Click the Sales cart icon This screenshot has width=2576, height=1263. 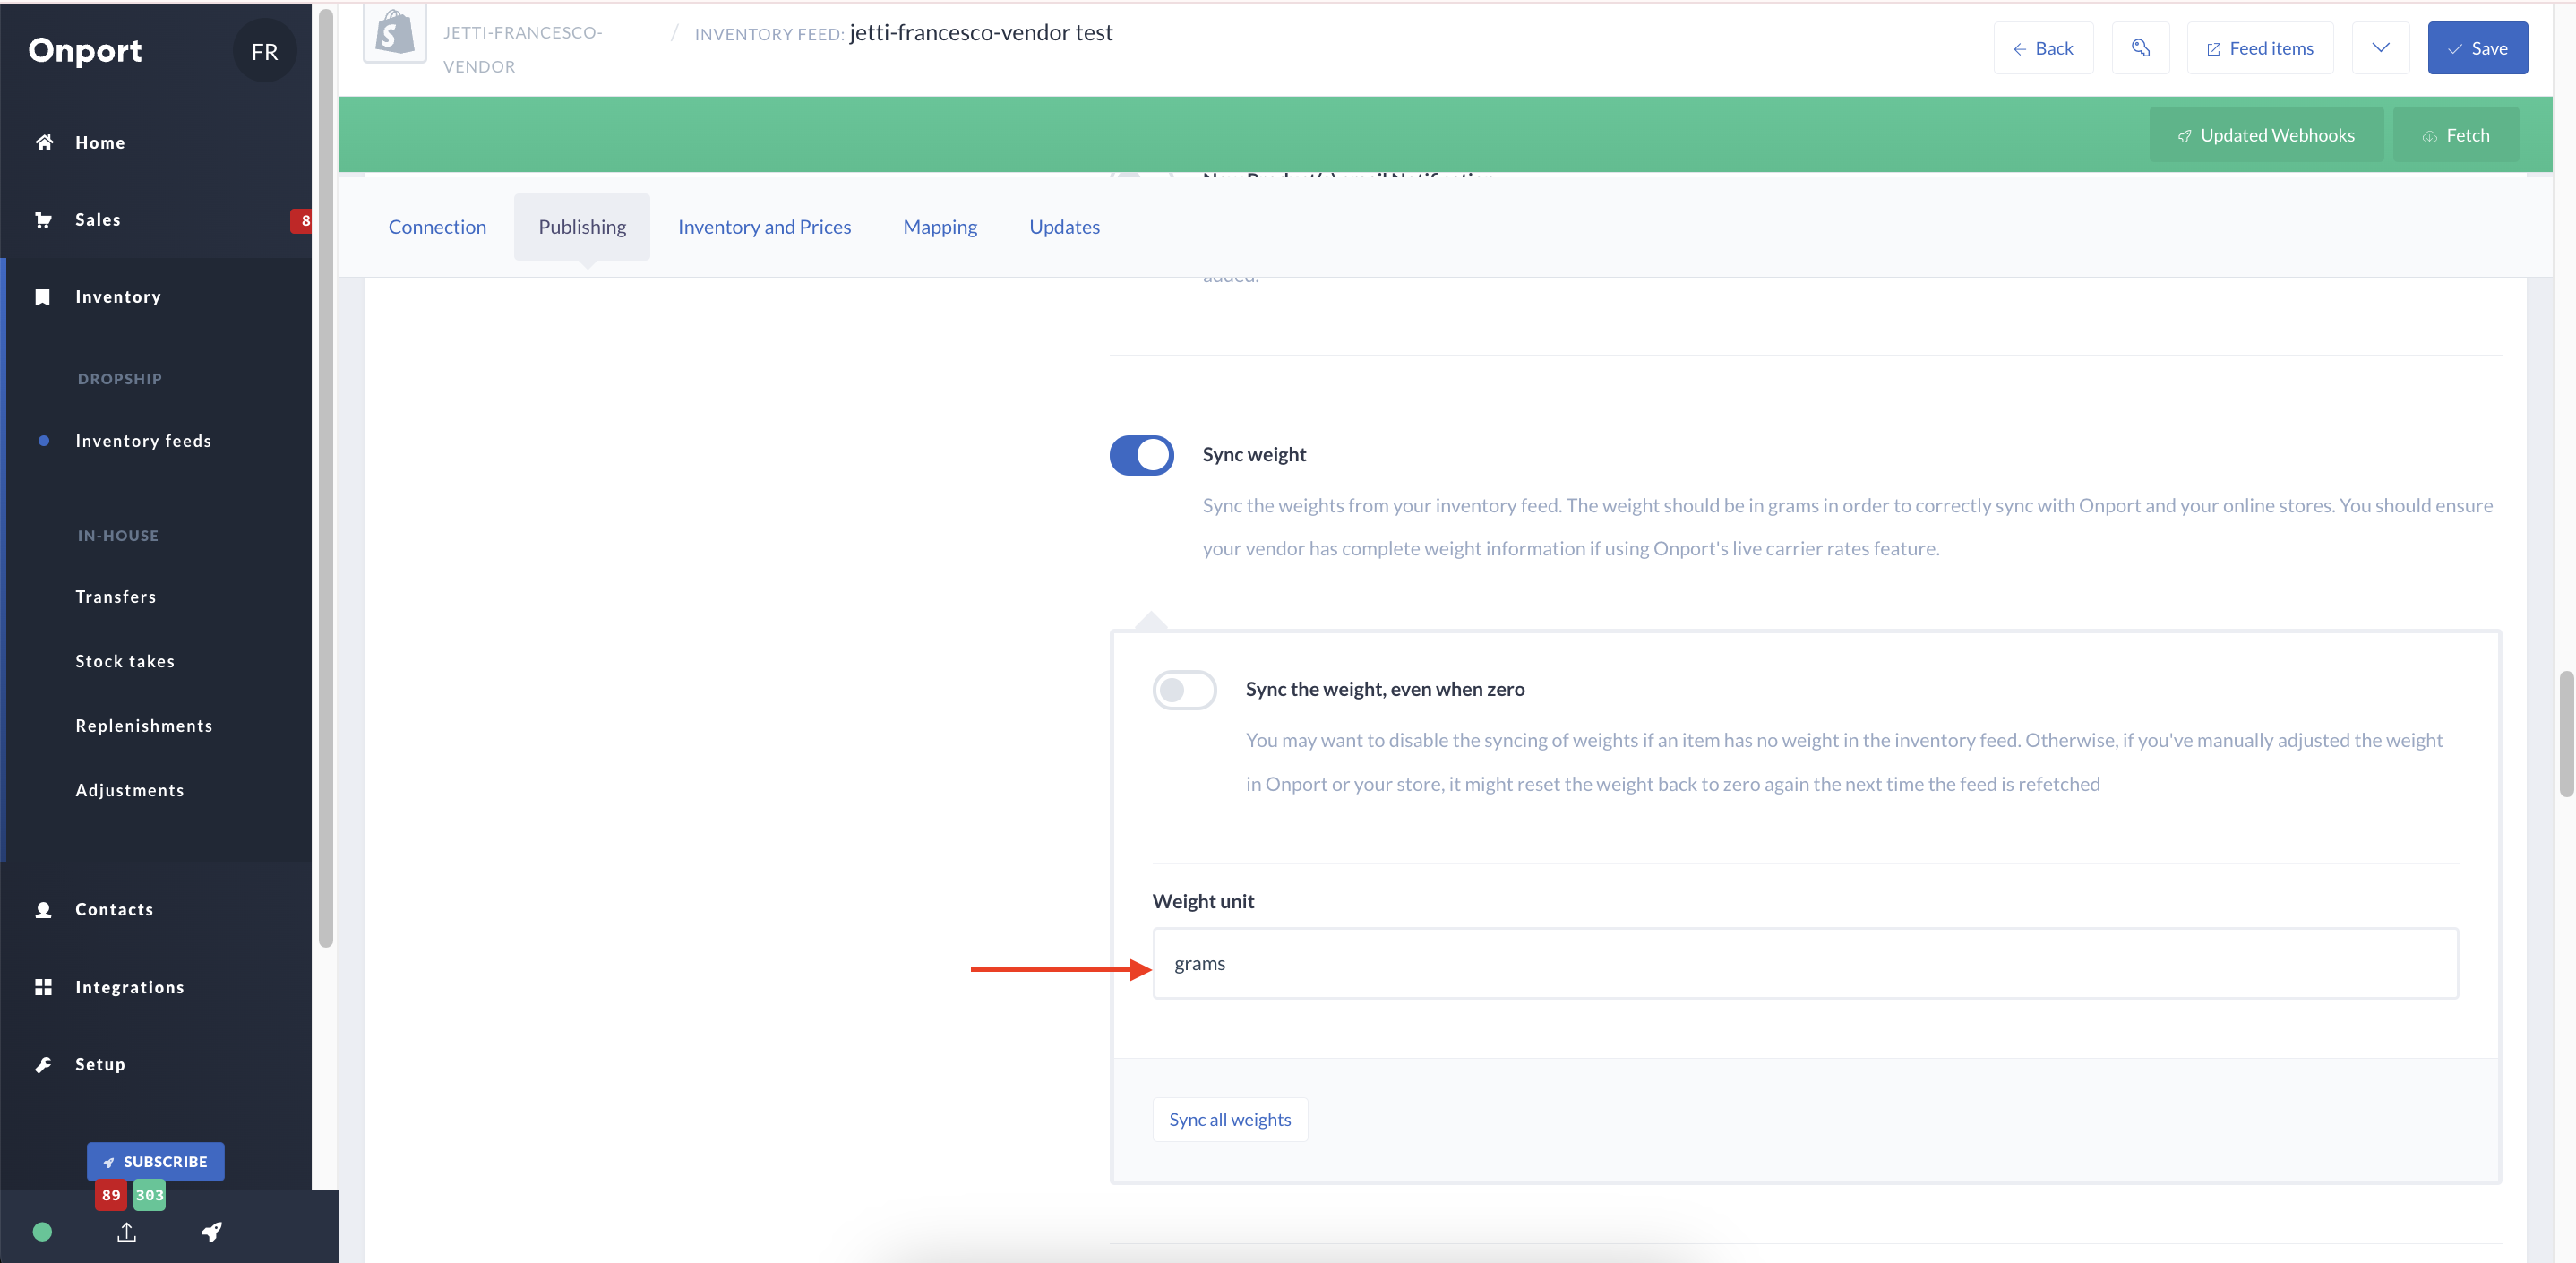tap(43, 220)
